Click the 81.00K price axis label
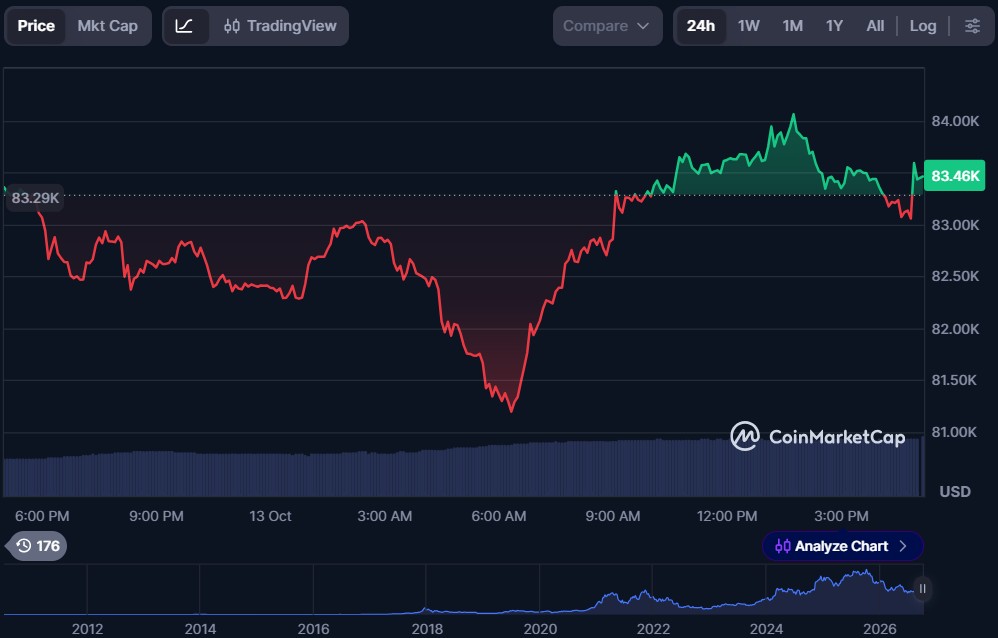998x638 pixels. 953,432
